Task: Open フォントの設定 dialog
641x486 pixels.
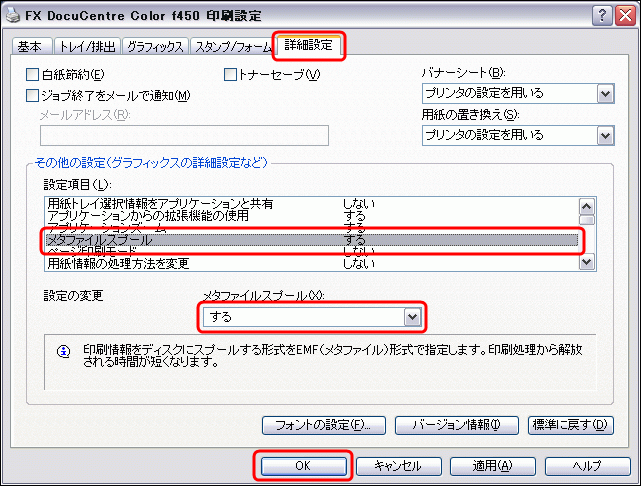Action: click(x=324, y=425)
